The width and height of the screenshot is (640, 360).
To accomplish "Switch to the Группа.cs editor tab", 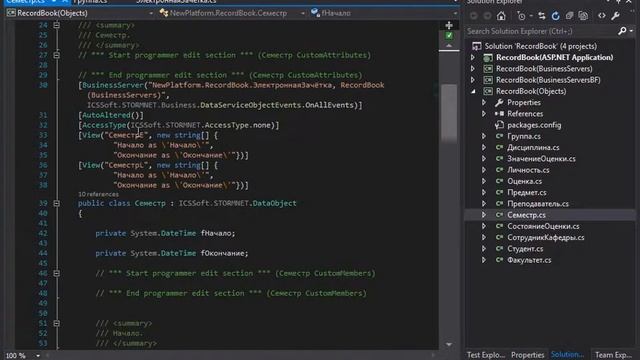I will point(90,2).
